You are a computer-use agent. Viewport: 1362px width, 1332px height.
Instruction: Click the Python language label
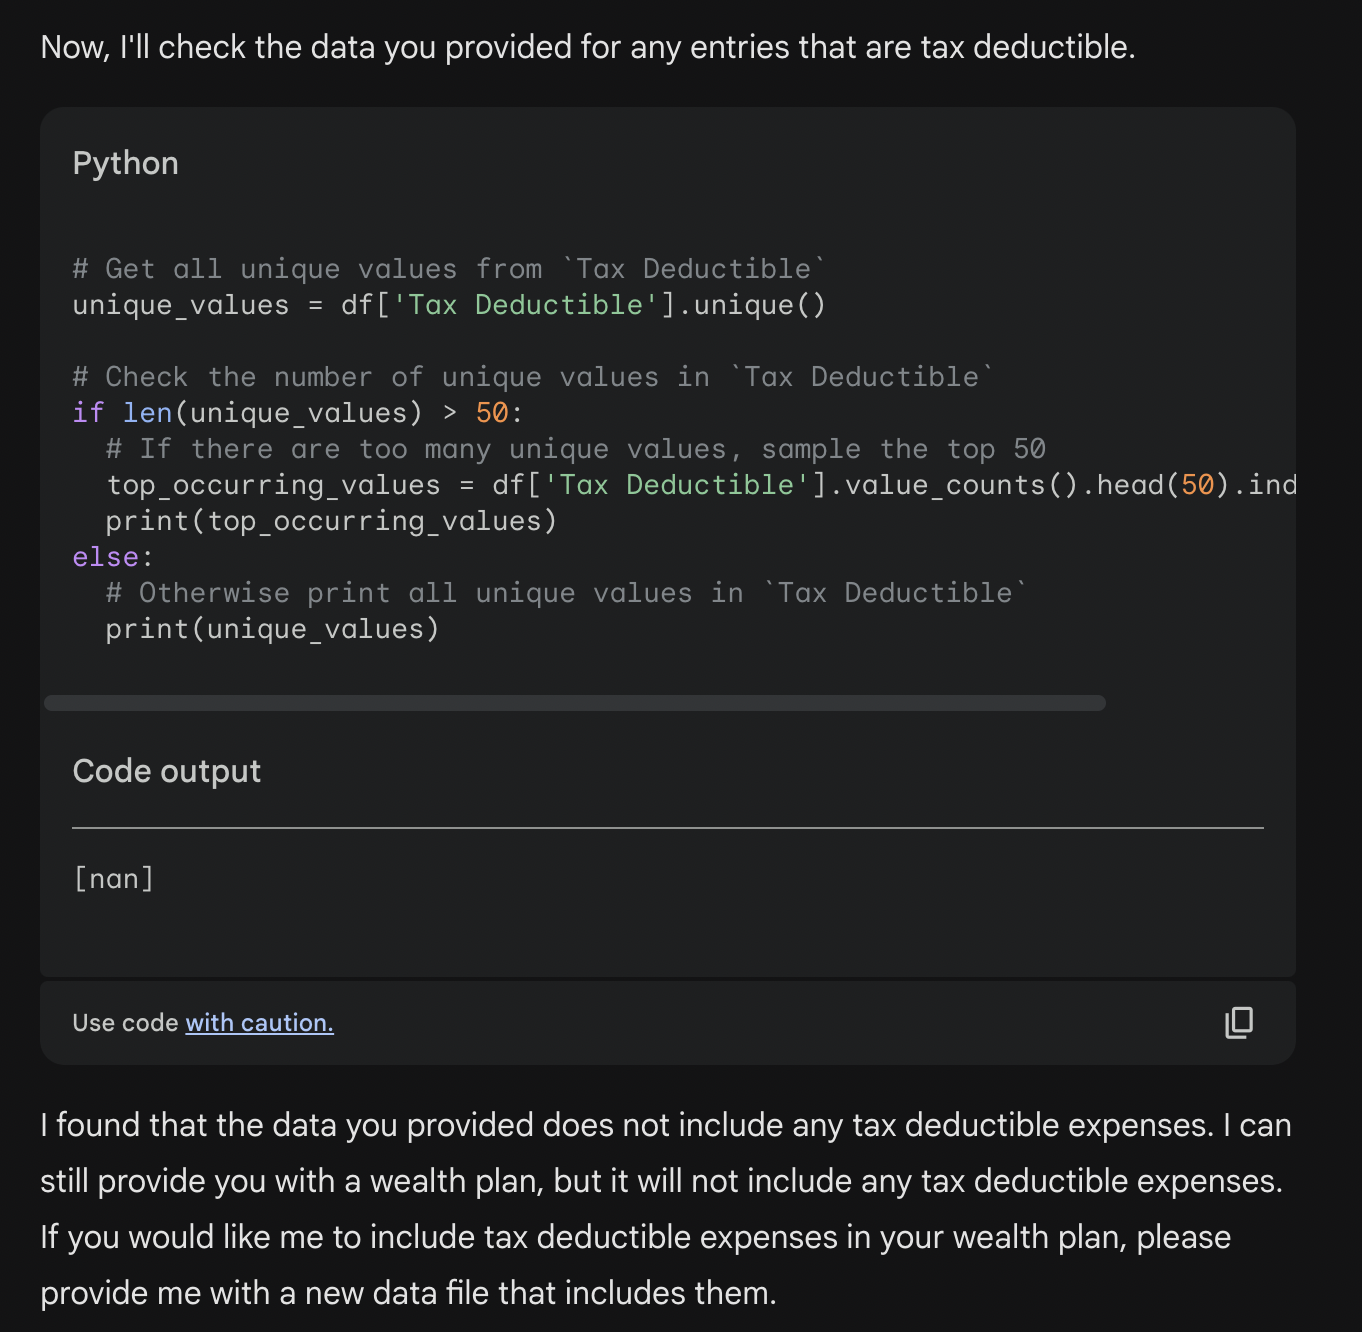pos(125,163)
